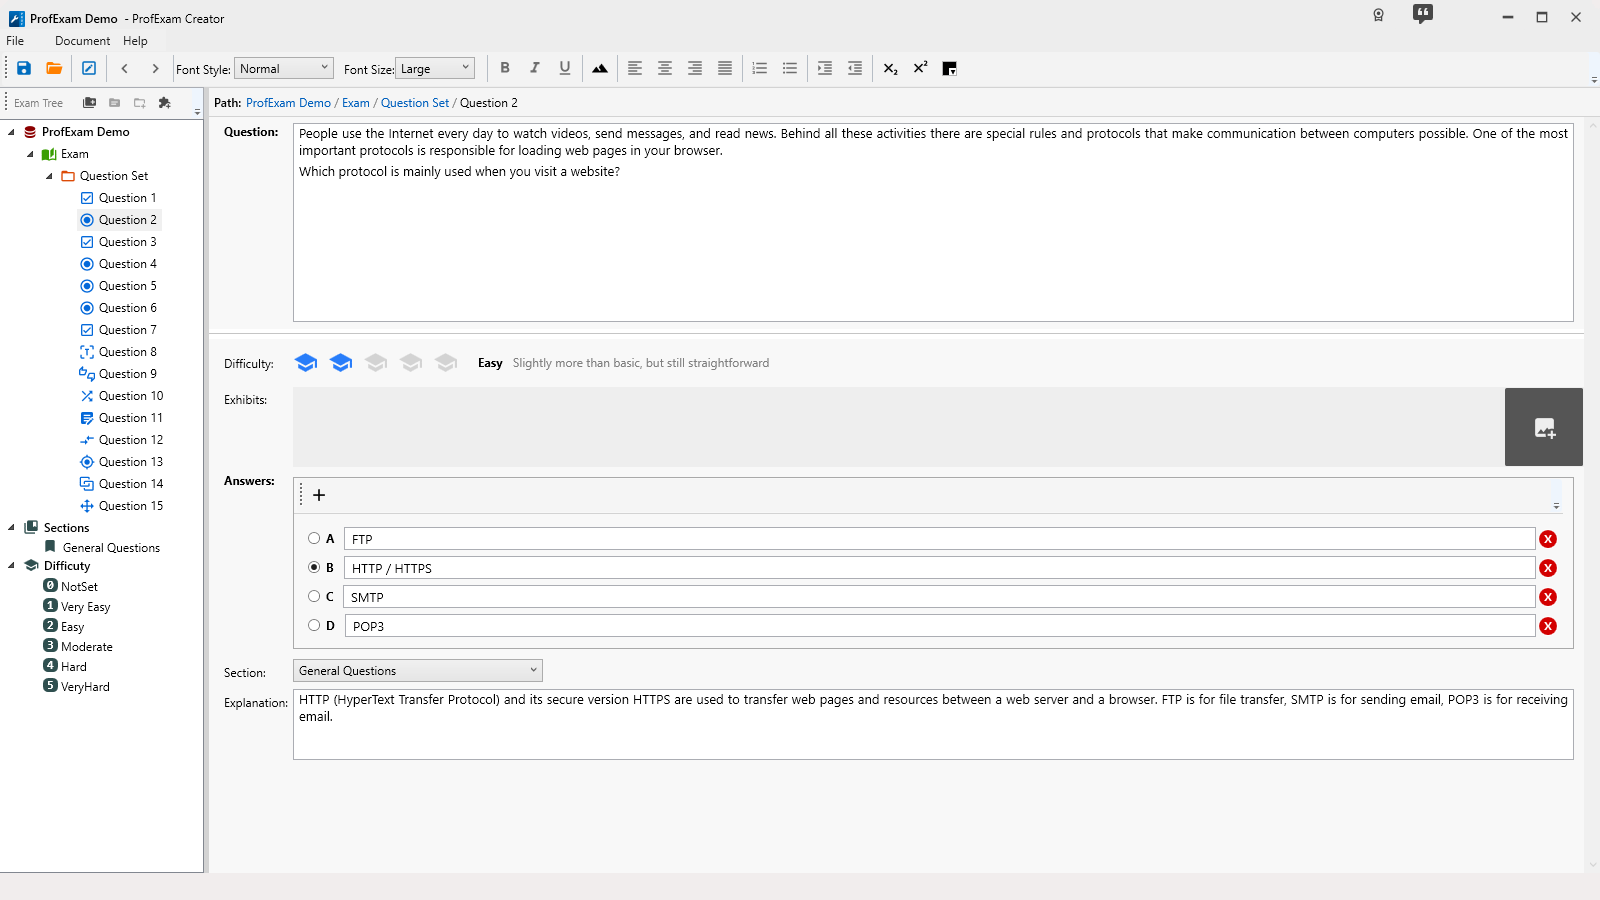Follow the Question Set breadcrumb link

point(414,103)
